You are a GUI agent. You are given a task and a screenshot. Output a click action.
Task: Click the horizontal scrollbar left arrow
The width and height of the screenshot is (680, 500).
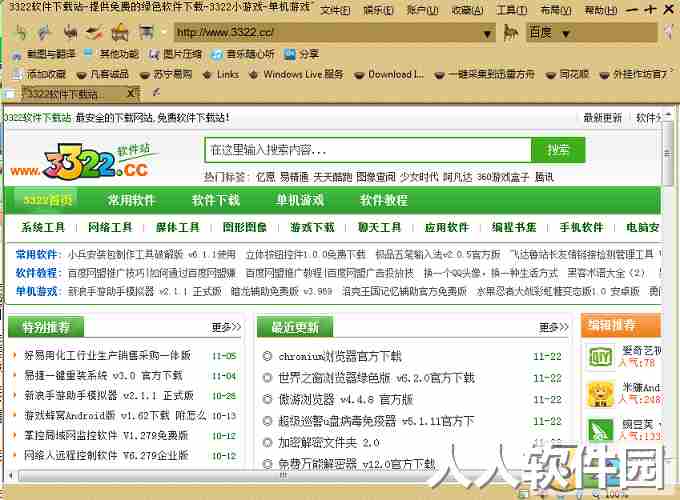[11, 476]
